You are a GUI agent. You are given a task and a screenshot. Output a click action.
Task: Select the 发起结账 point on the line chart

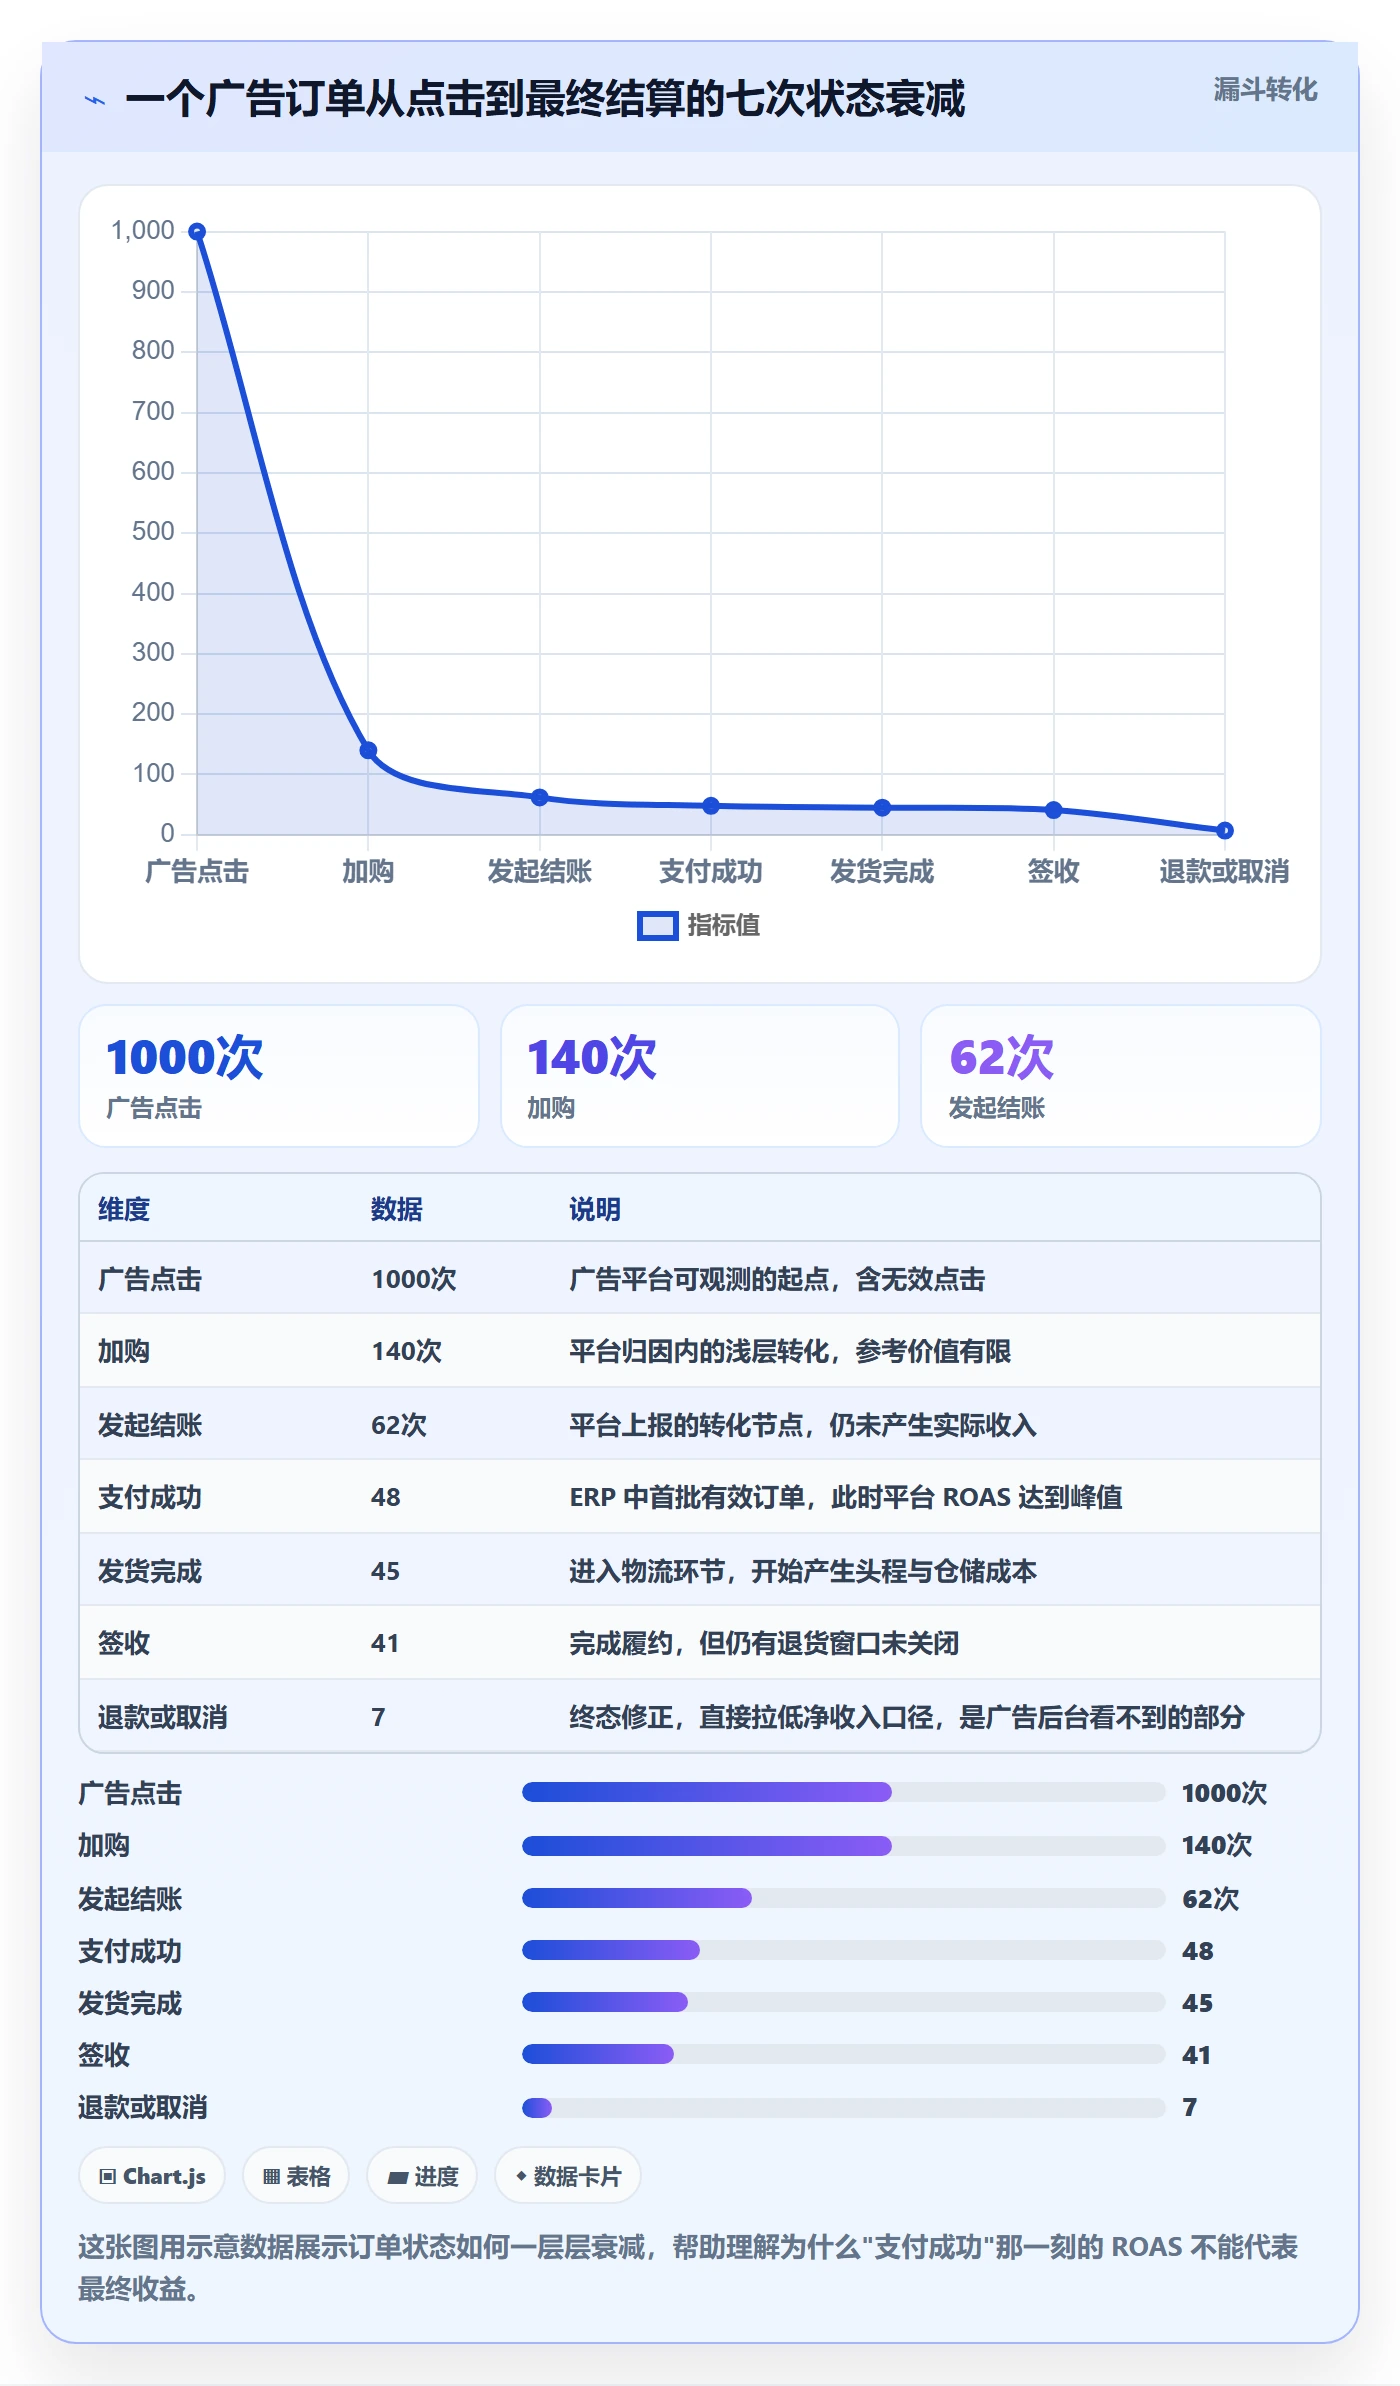(540, 797)
